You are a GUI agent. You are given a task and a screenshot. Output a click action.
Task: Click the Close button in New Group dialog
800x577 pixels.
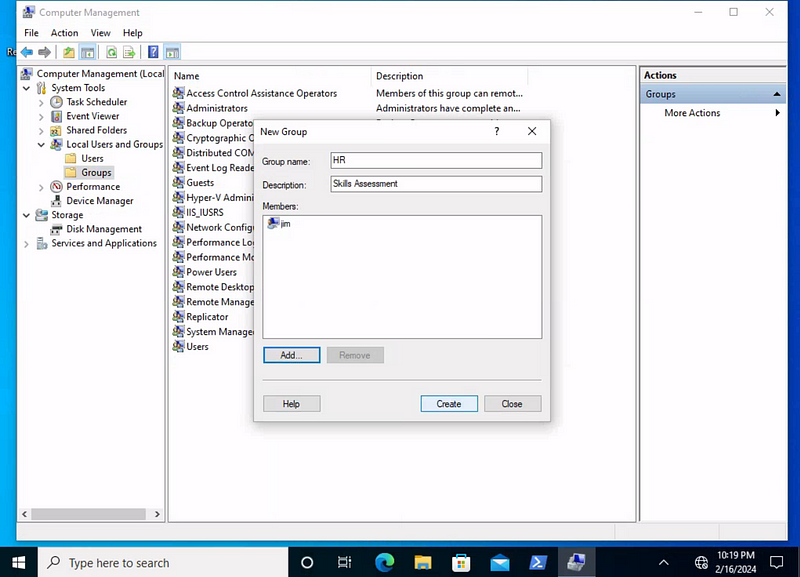tap(512, 404)
